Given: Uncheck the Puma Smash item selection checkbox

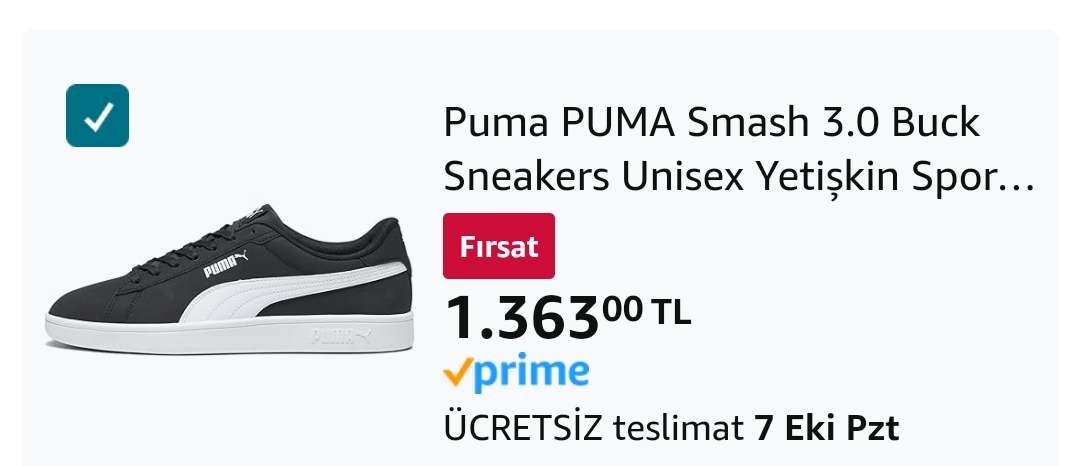Looking at the screenshot, I should tap(97, 115).
